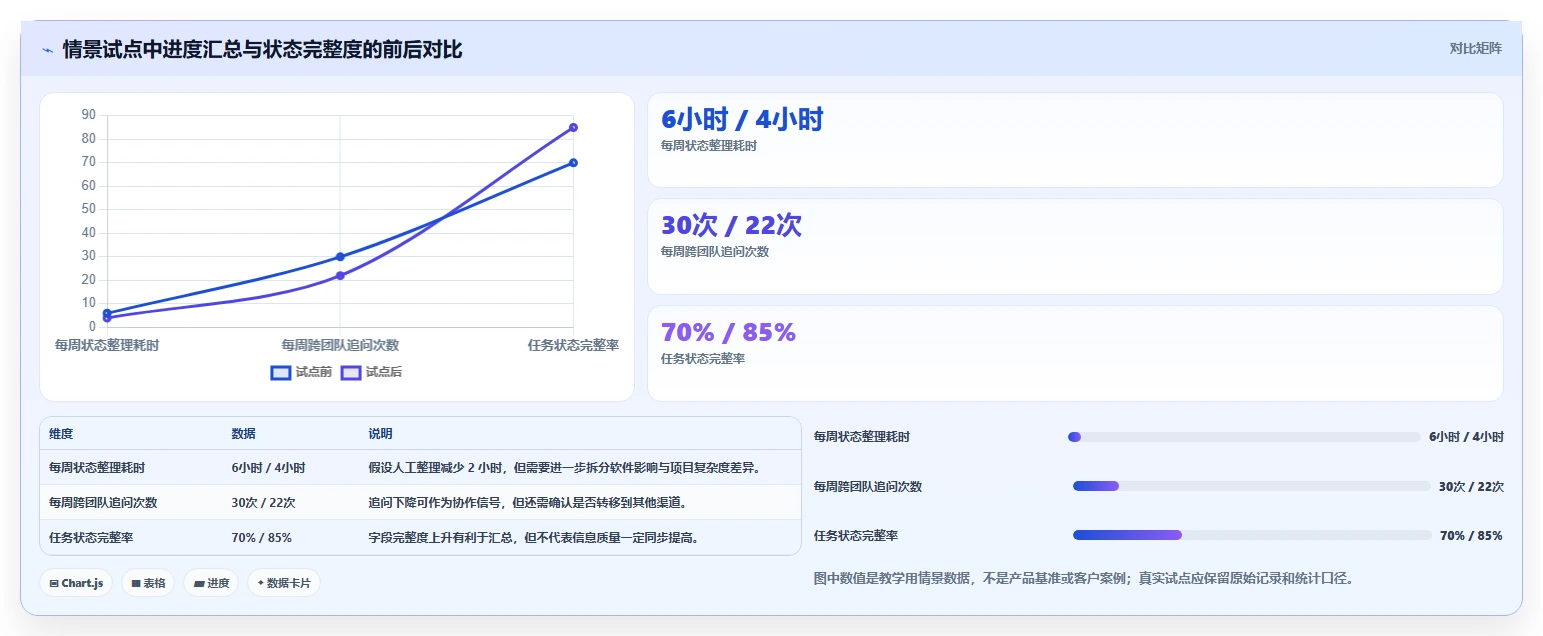The width and height of the screenshot is (1543, 636).
Task: Click the 每周状态整理耗时 progress bar
Action: pyautogui.click(x=1244, y=437)
